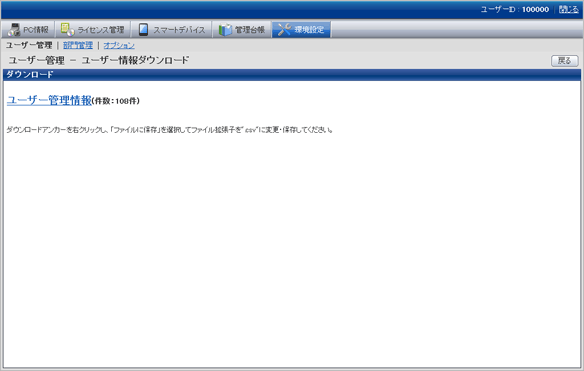
Task: Click the スマートデバイス phone icon
Action: [143, 29]
